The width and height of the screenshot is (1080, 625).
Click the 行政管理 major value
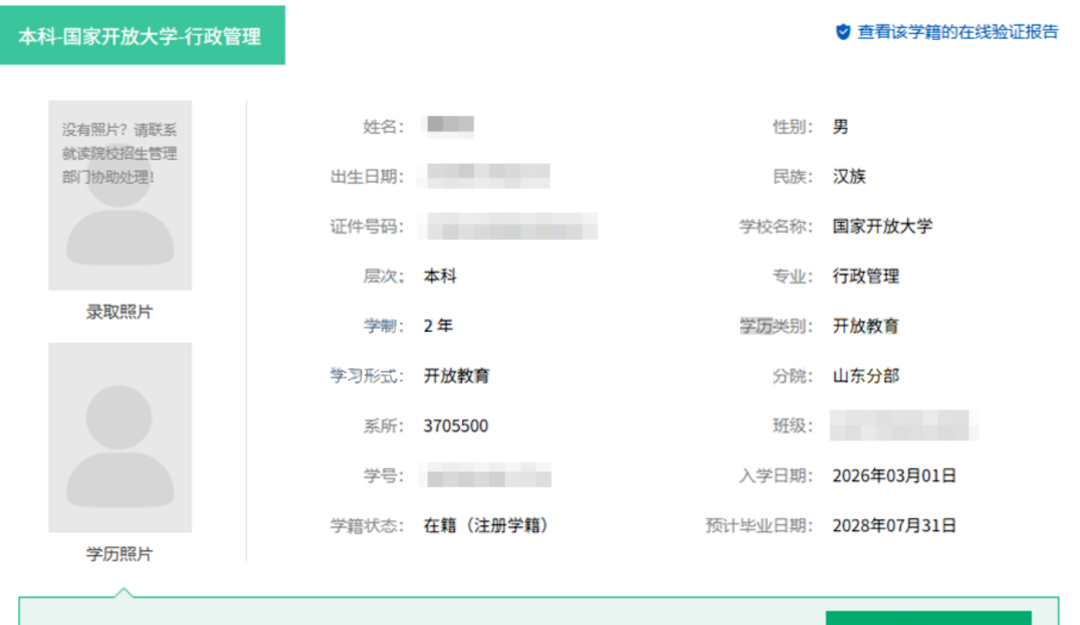click(x=866, y=276)
